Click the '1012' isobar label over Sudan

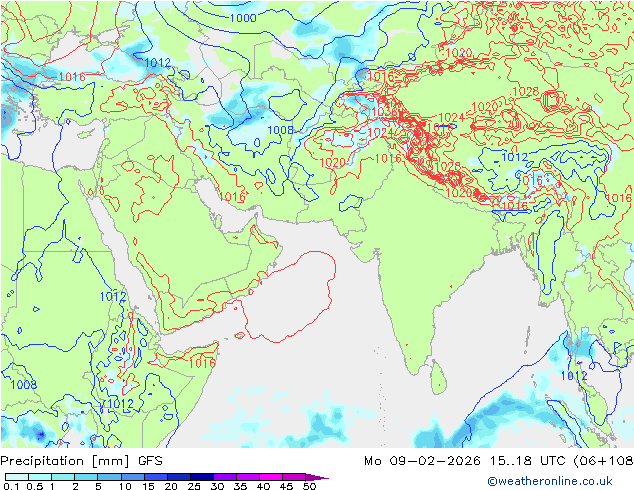(x=113, y=296)
